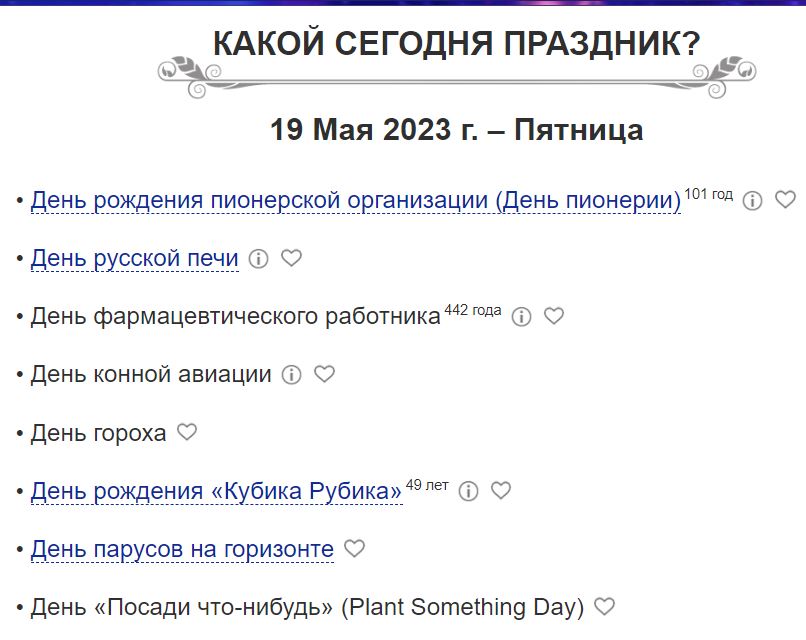Viewport: 806px width, 640px height.
Task: Click the date heading 19 Мая 2023
Action: point(456,130)
